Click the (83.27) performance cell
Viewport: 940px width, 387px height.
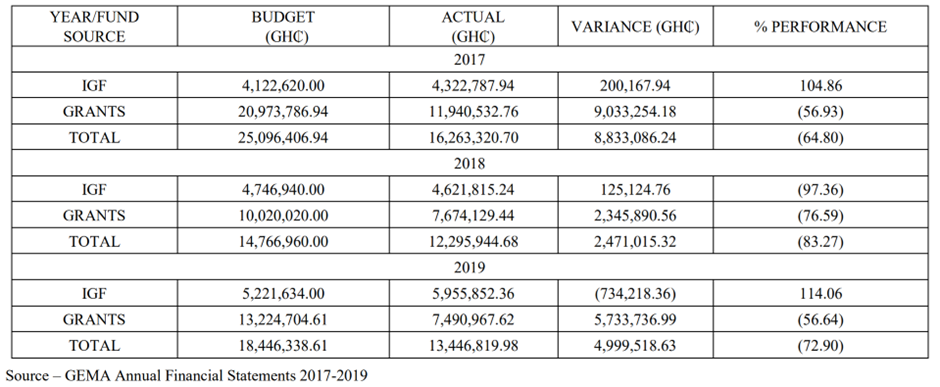820,241
